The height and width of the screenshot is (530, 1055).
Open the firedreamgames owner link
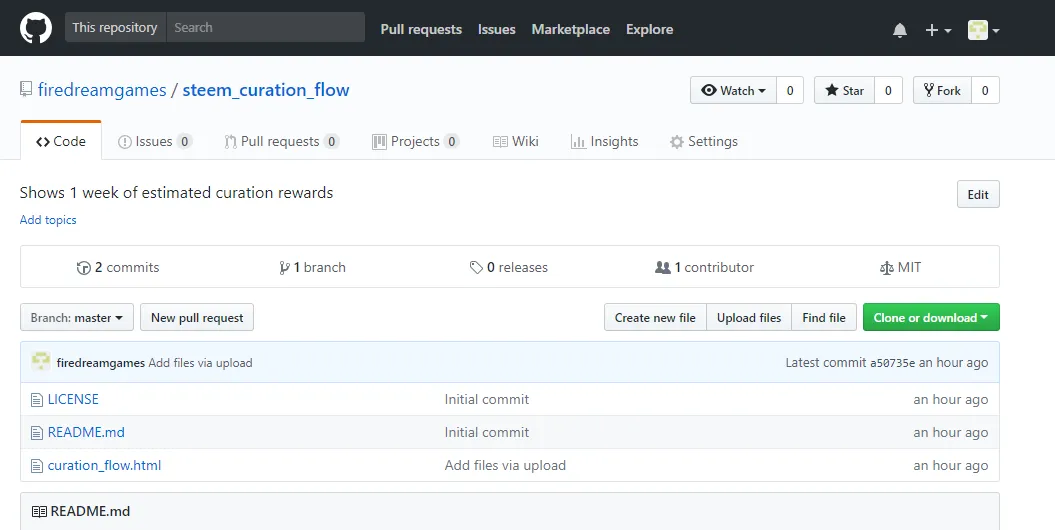pos(102,89)
